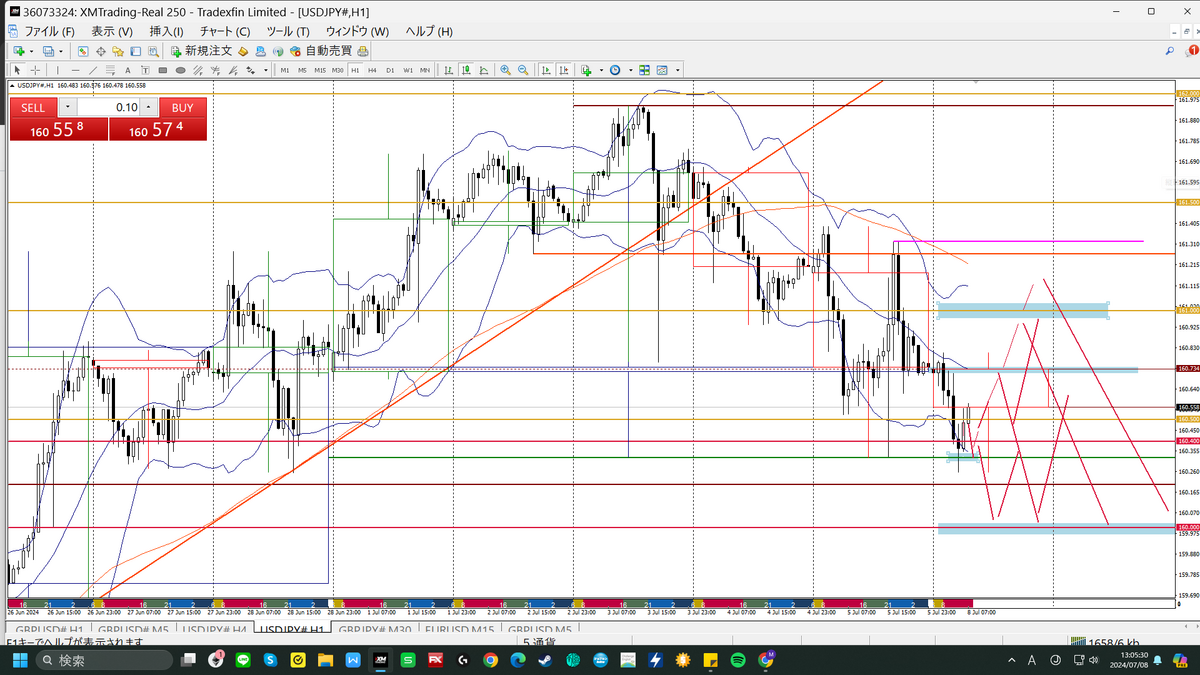Viewport: 1200px width, 675px height.
Task: Open the new chart toolbar icon
Action: click(x=19, y=51)
